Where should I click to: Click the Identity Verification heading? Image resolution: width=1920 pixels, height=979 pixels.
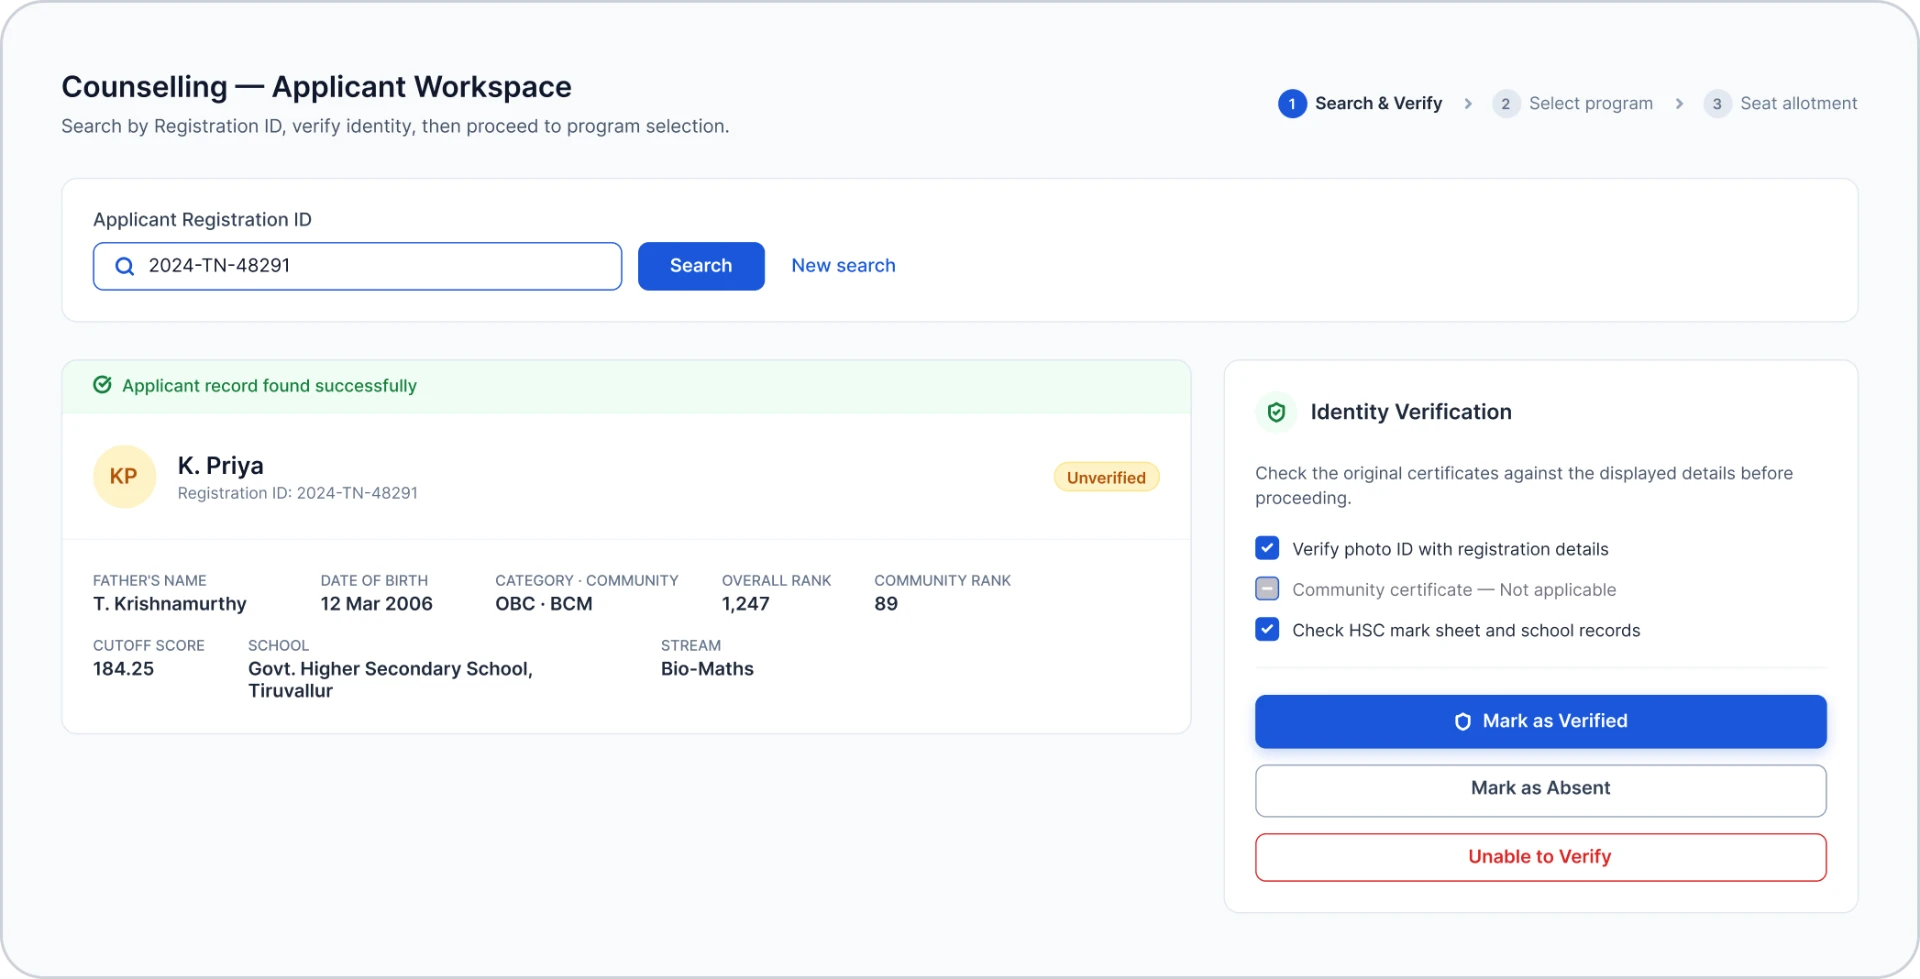click(1410, 412)
